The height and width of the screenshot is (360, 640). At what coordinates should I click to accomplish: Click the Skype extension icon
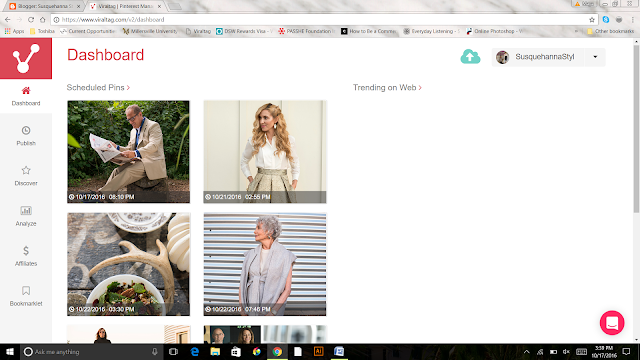click(606, 20)
